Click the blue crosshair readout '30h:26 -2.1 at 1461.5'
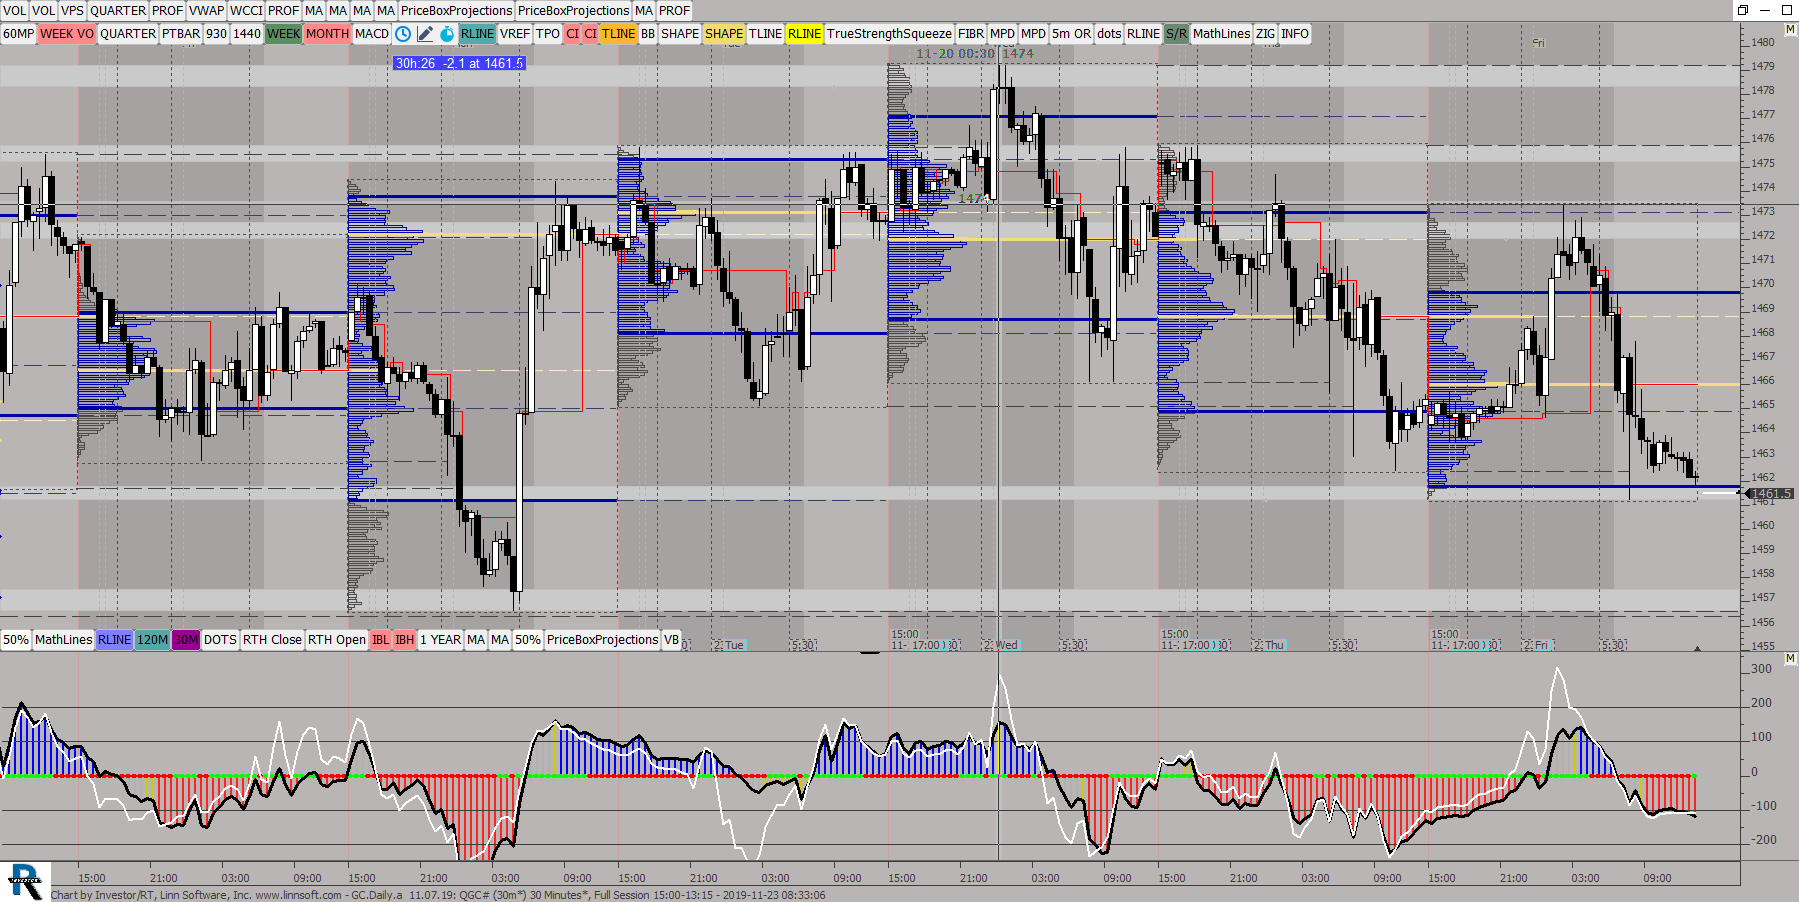Screen dimensions: 1799x902 tap(459, 63)
